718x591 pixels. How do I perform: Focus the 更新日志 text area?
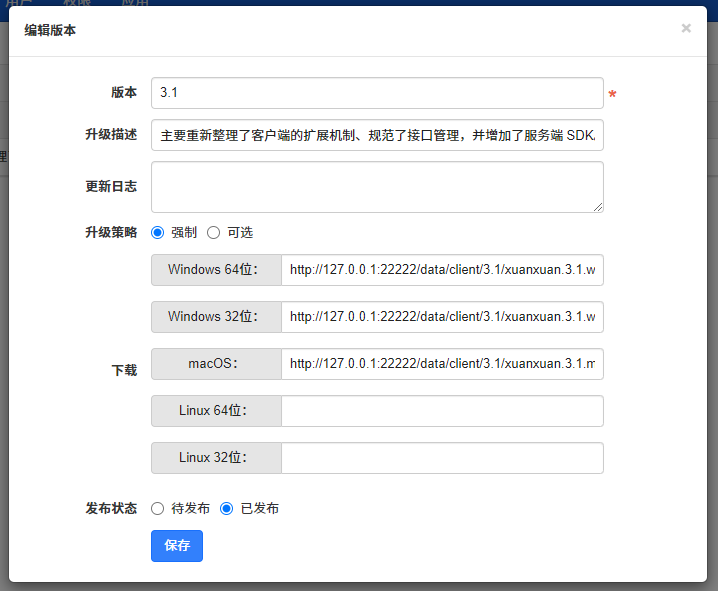377,187
